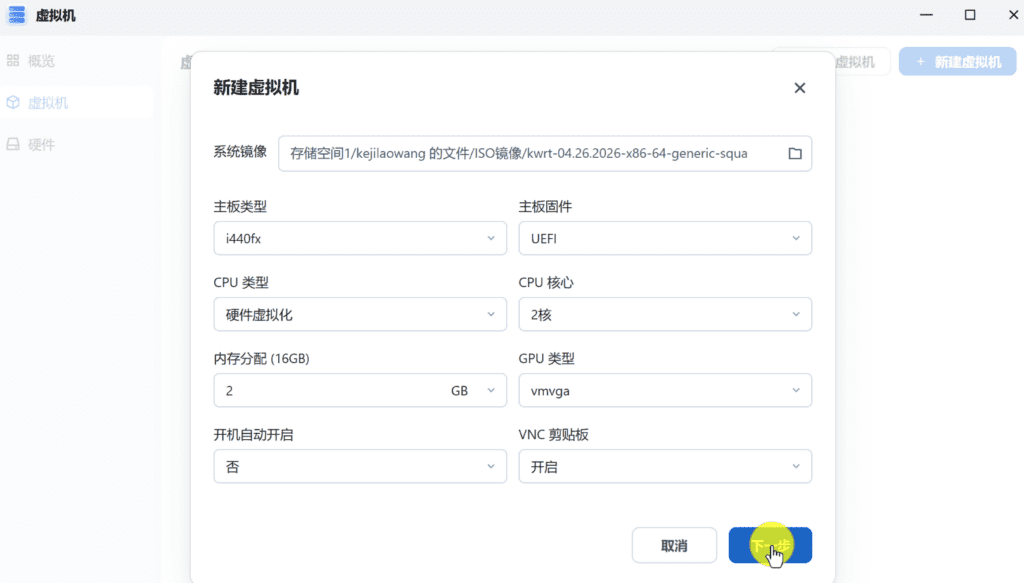Viewport: 1024px width, 583px height.
Task: Open the VNC 剪贴板 dropdown showing 开启
Action: pos(665,466)
